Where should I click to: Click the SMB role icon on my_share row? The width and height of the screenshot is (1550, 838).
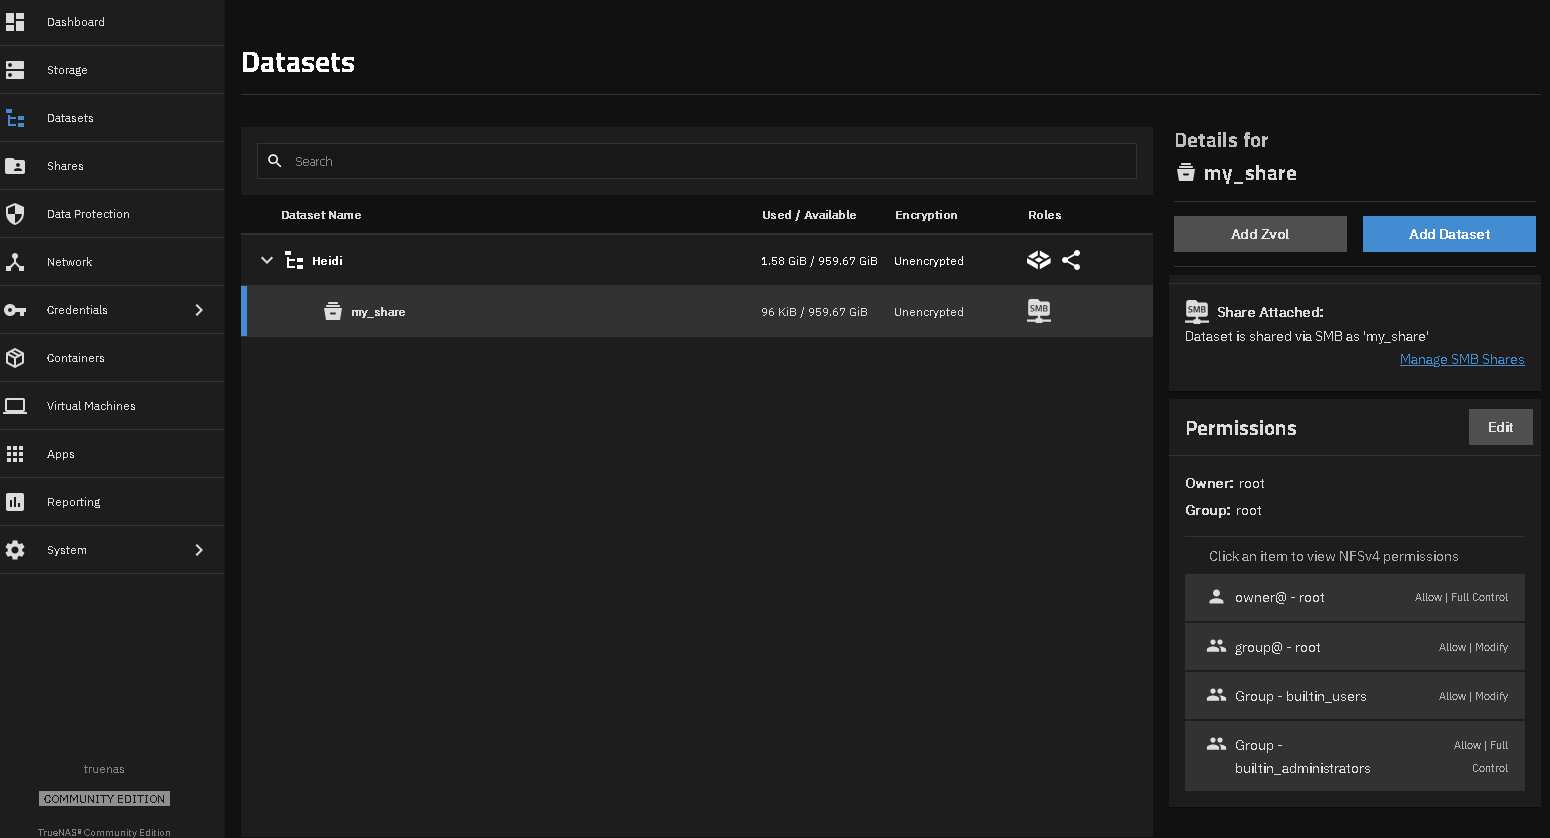tap(1039, 311)
